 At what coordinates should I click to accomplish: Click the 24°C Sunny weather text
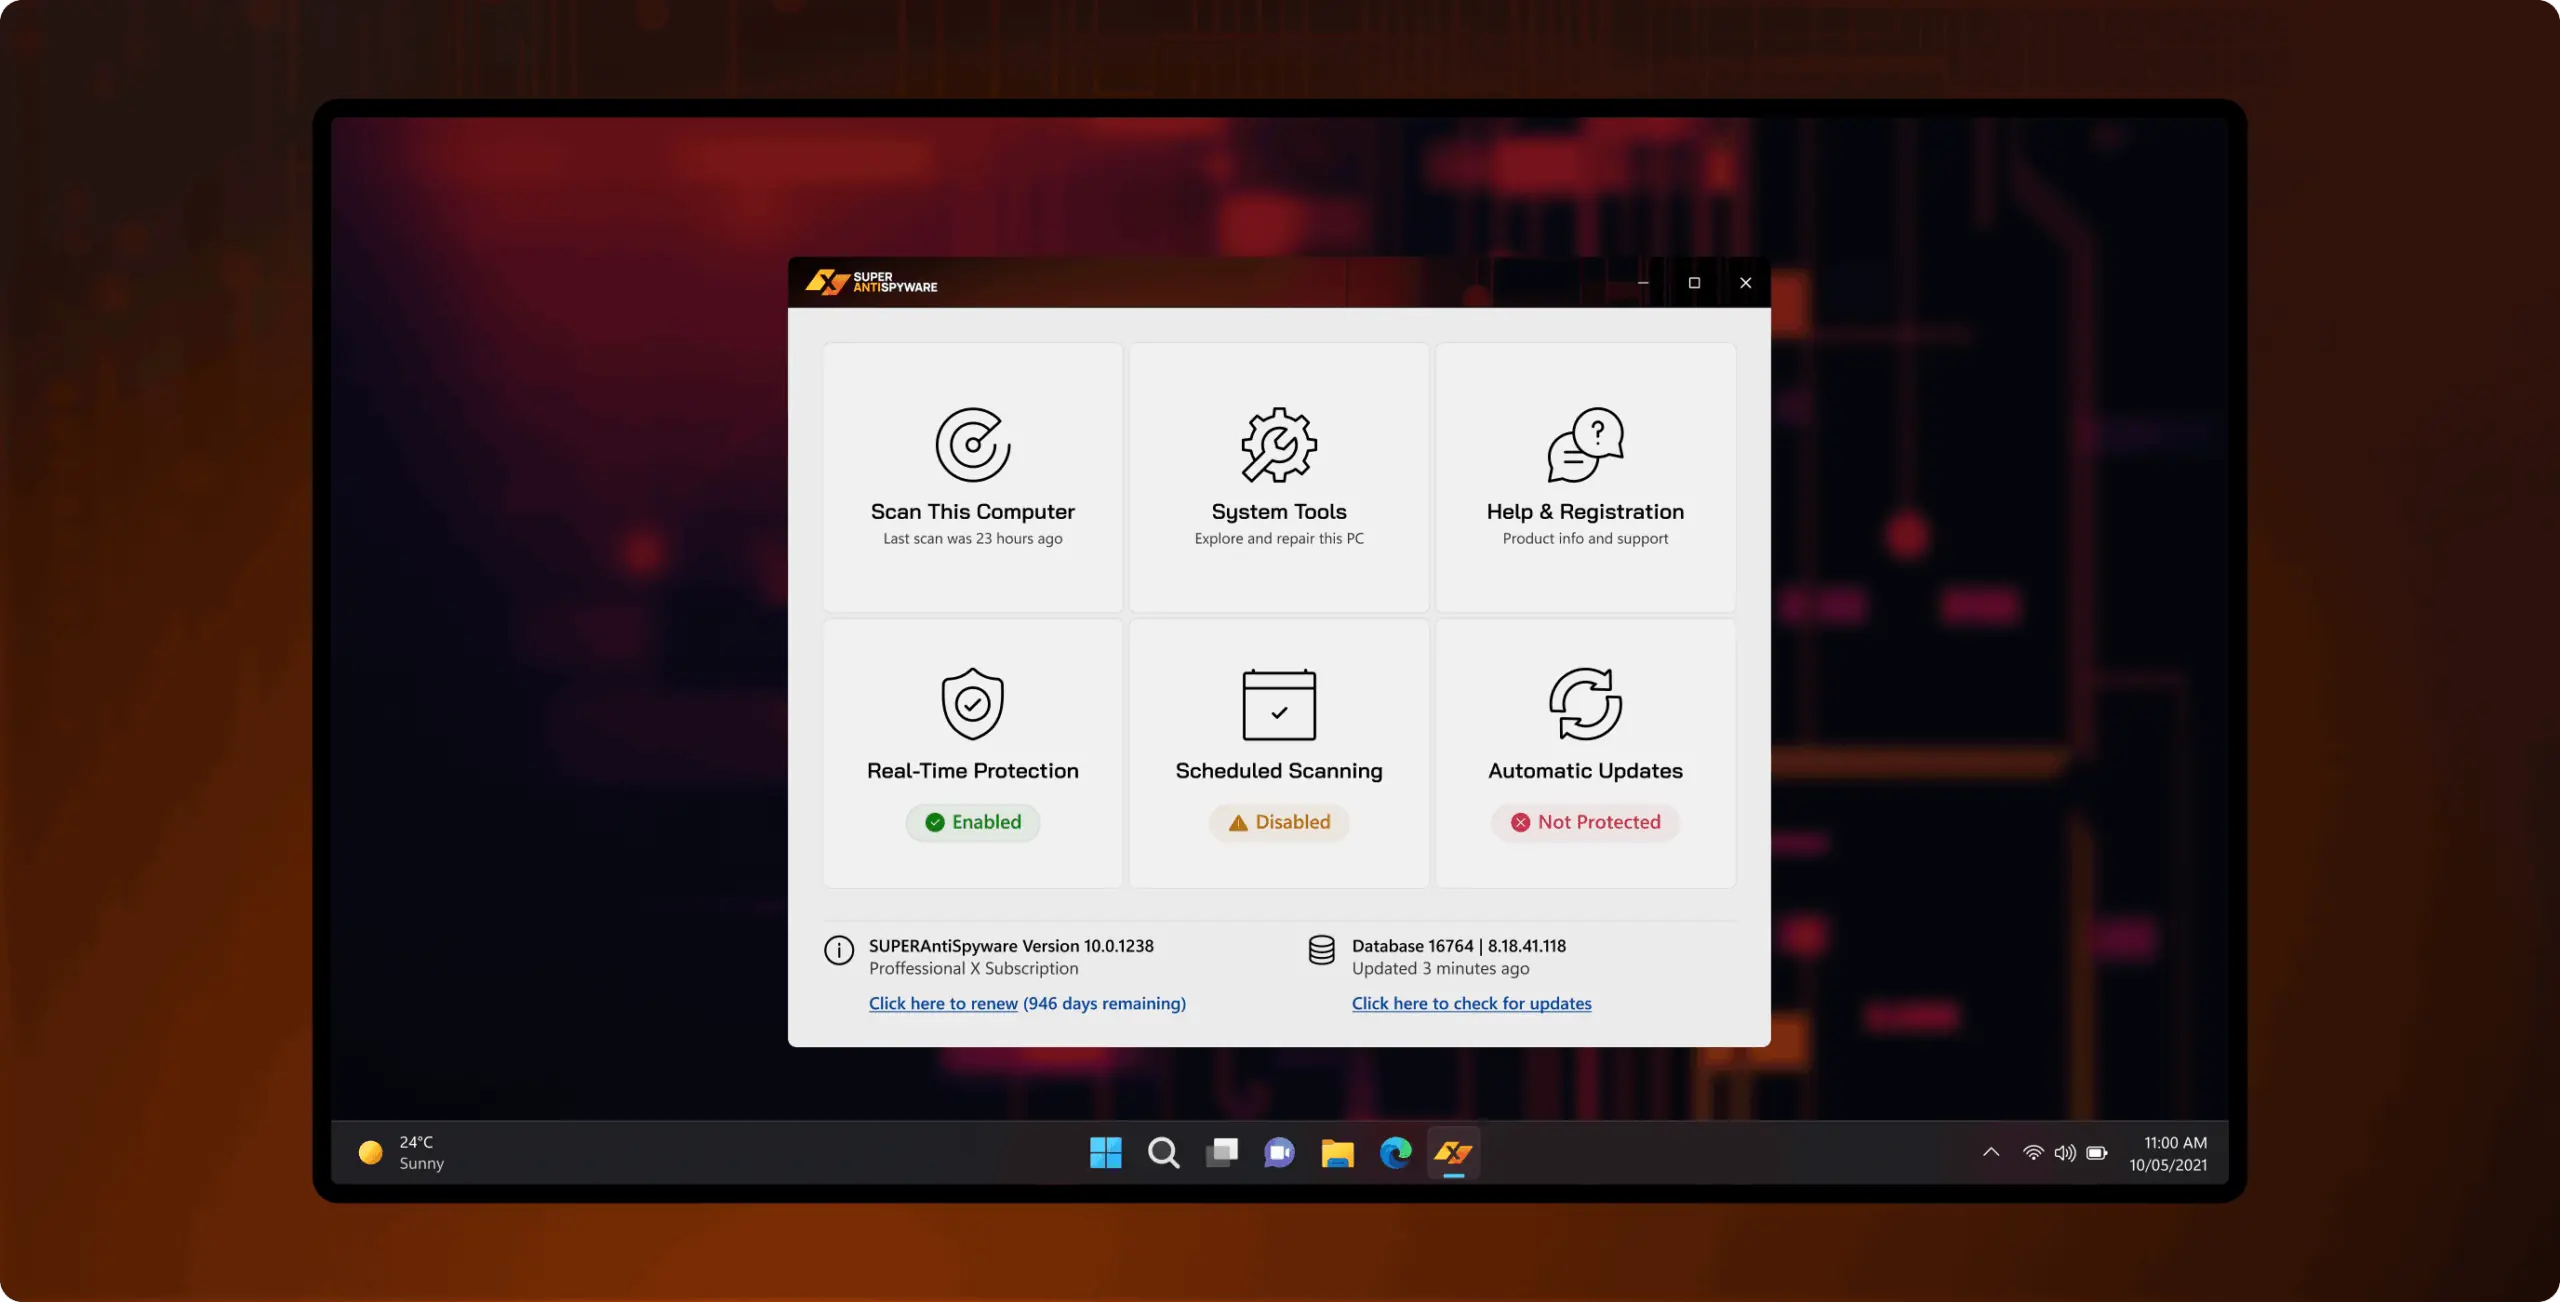tap(421, 1153)
